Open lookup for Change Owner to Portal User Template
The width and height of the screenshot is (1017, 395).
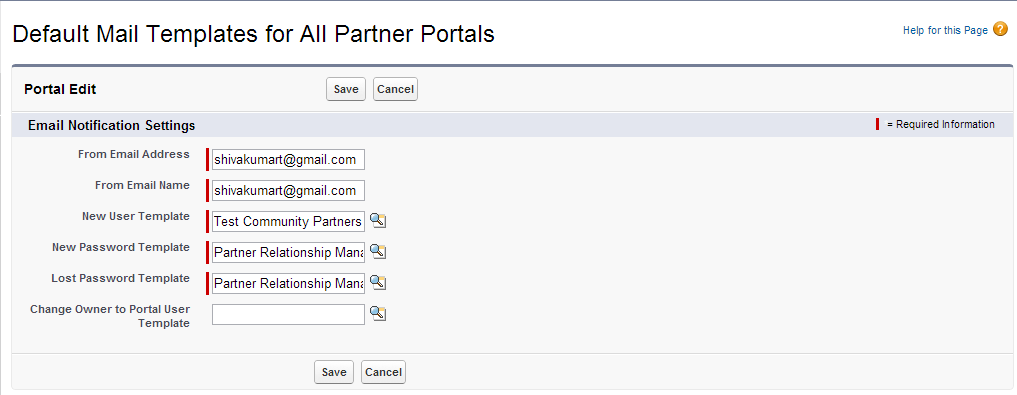[378, 314]
